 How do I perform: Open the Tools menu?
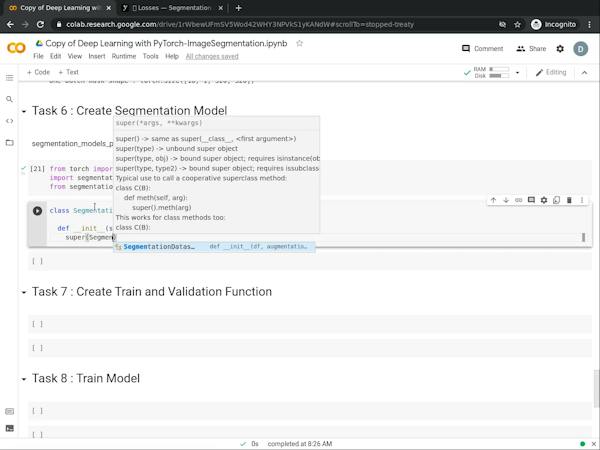coord(150,56)
